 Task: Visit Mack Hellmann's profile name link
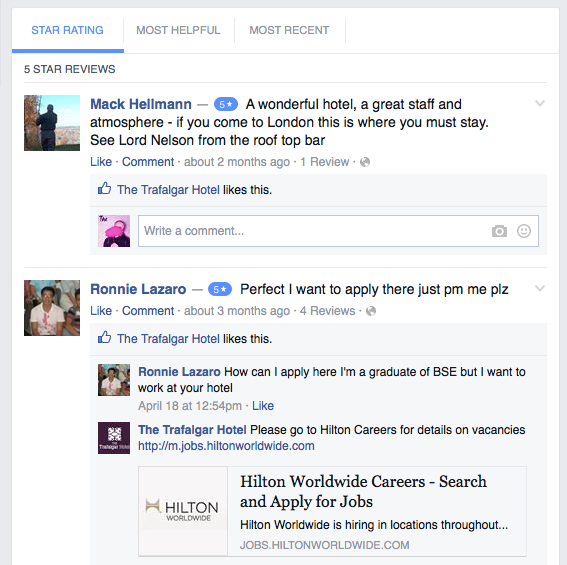point(141,104)
